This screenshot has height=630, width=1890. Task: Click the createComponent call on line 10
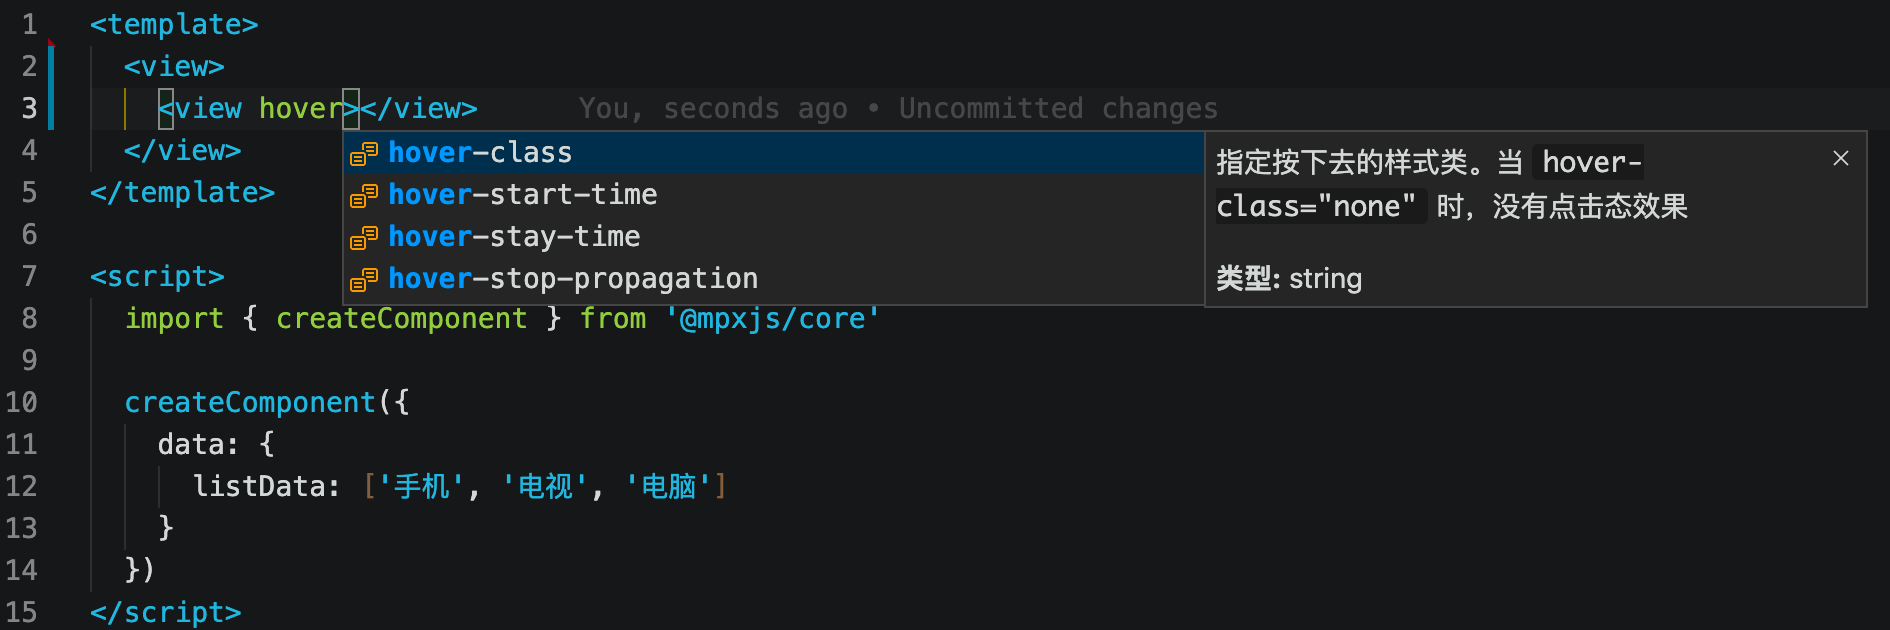[x=250, y=402]
